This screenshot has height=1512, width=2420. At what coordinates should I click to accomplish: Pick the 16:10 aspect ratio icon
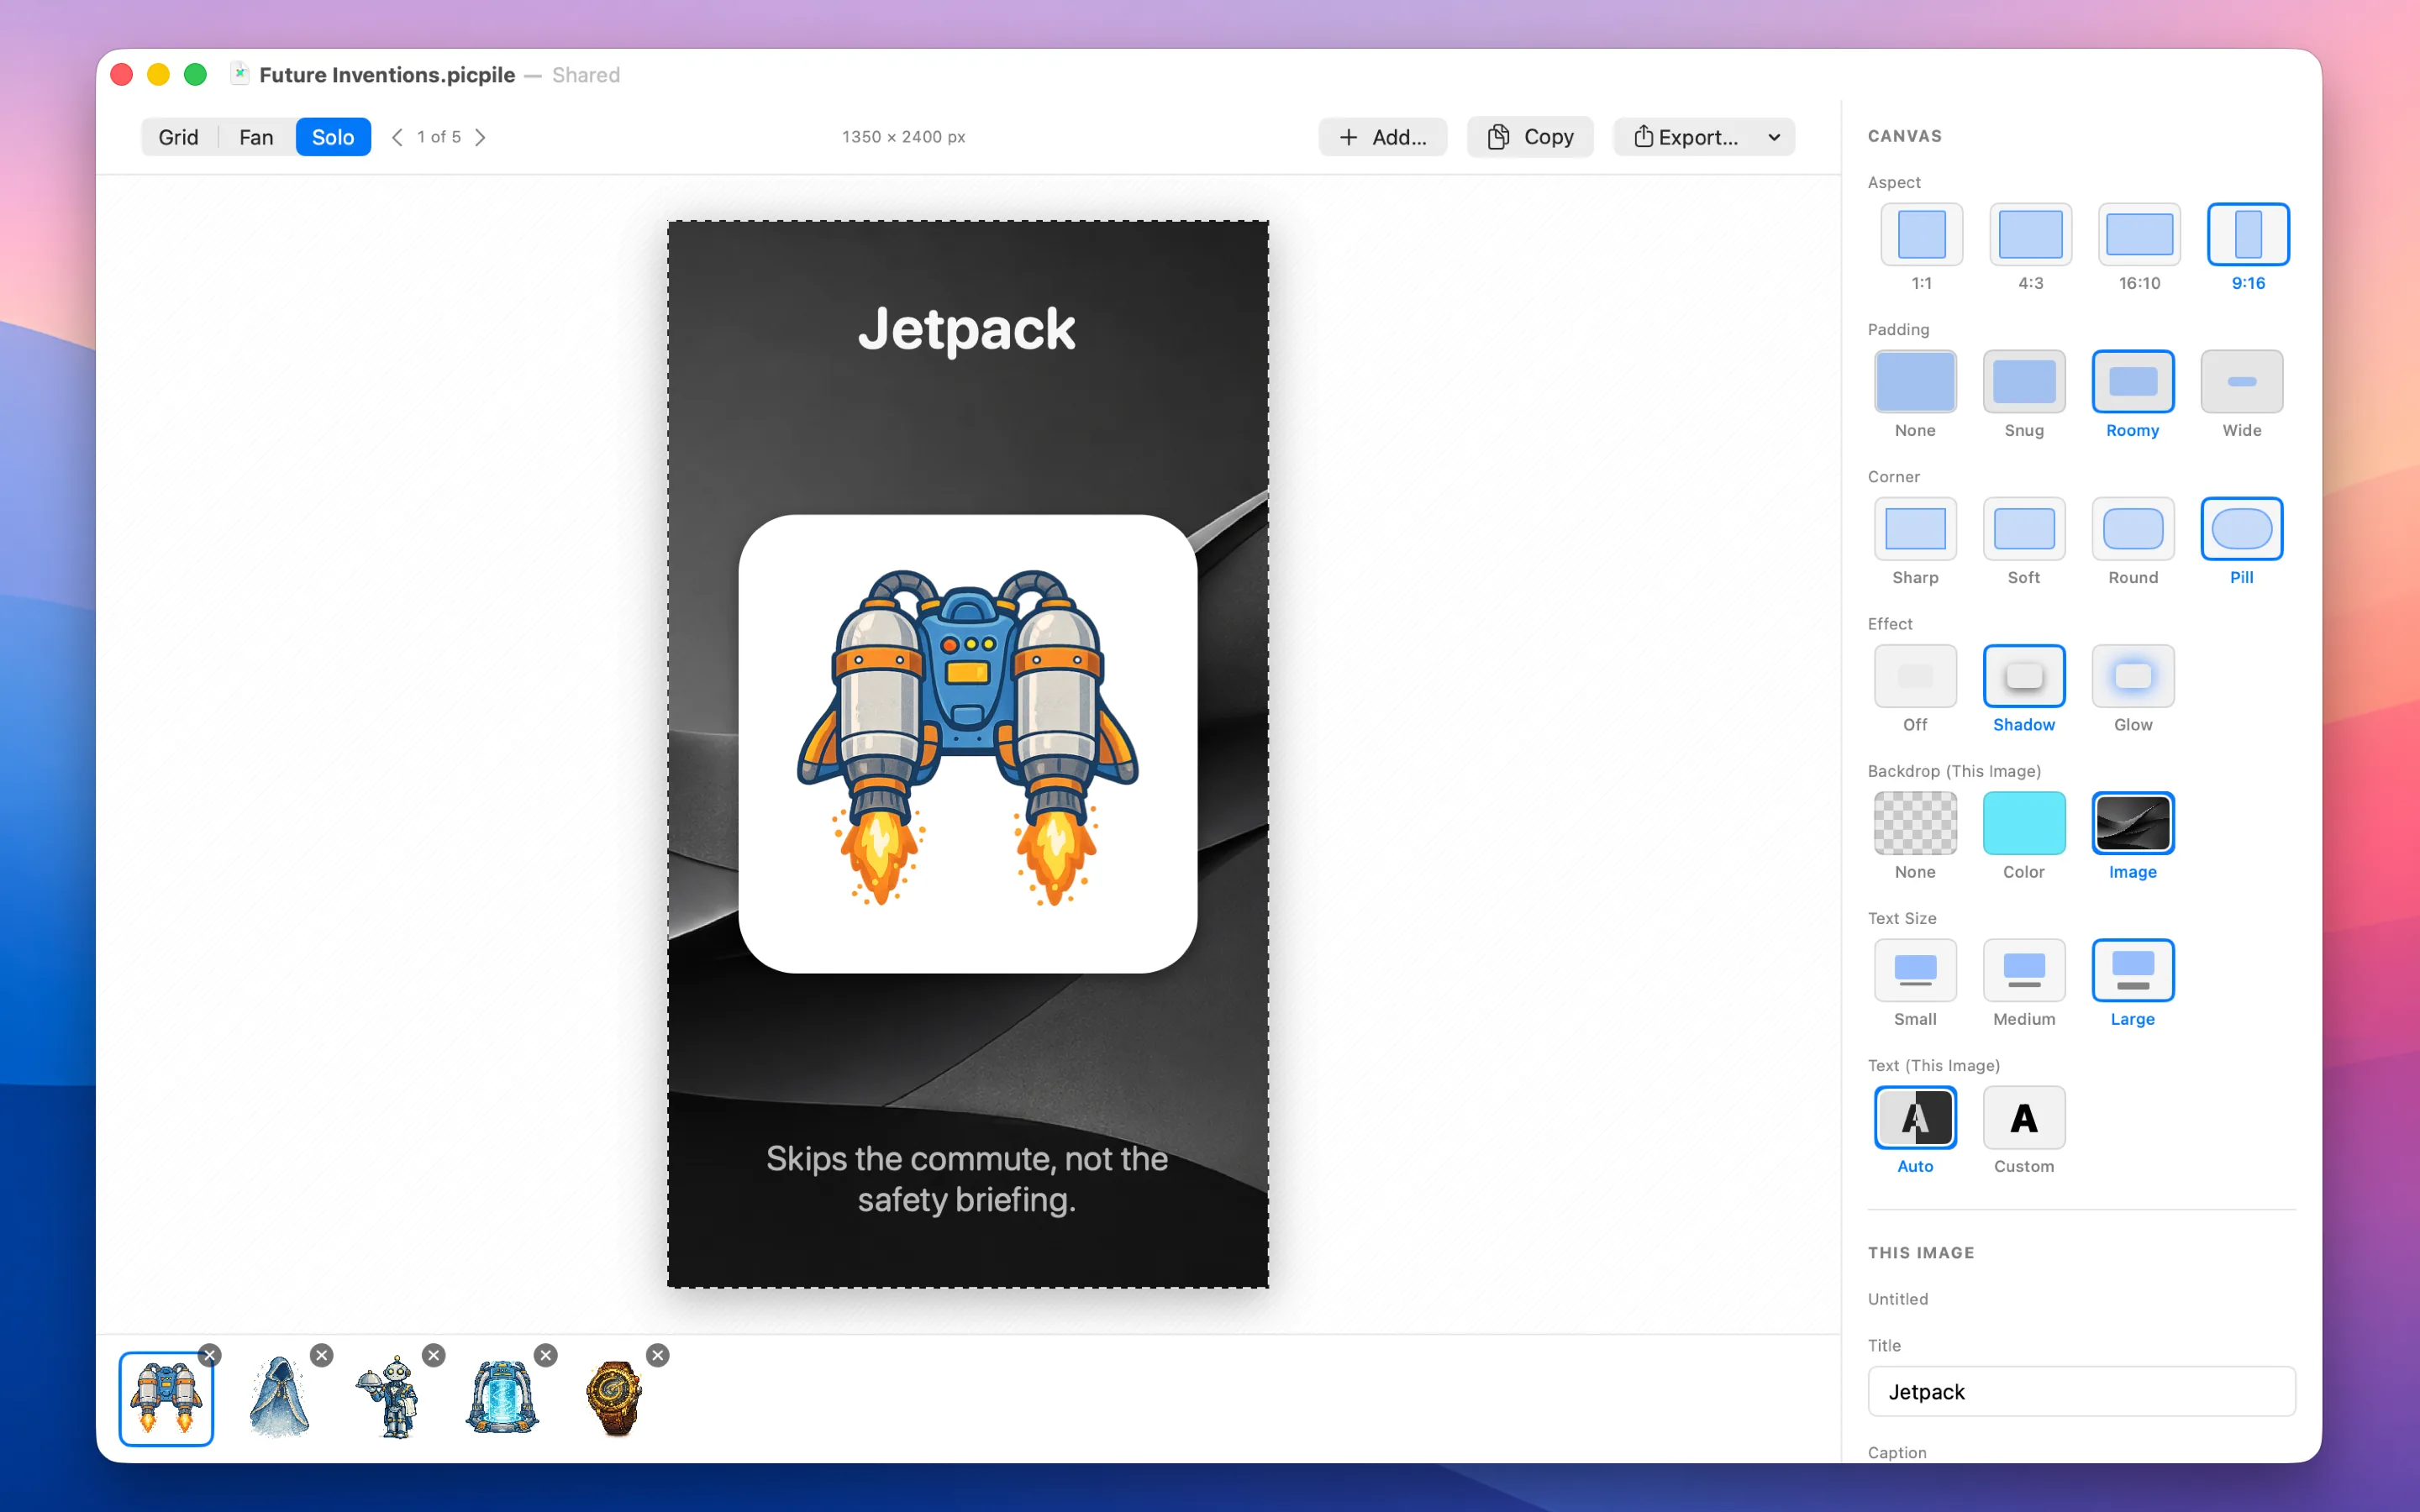pos(2139,234)
